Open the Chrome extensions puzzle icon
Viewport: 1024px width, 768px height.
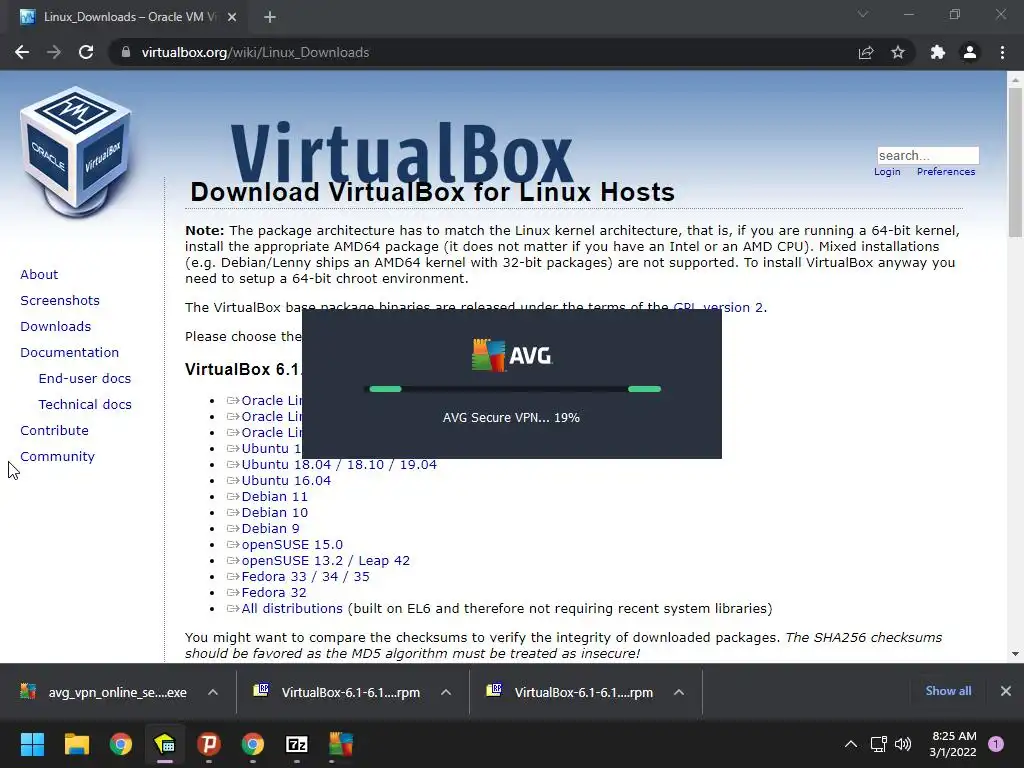tap(938, 52)
